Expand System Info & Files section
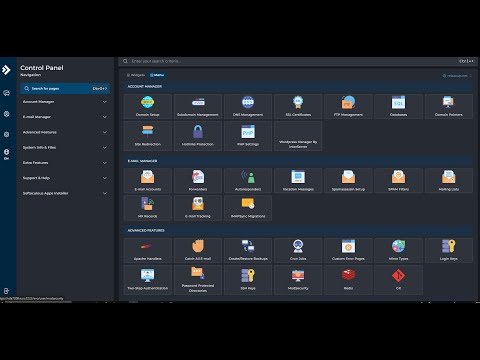 point(65,147)
